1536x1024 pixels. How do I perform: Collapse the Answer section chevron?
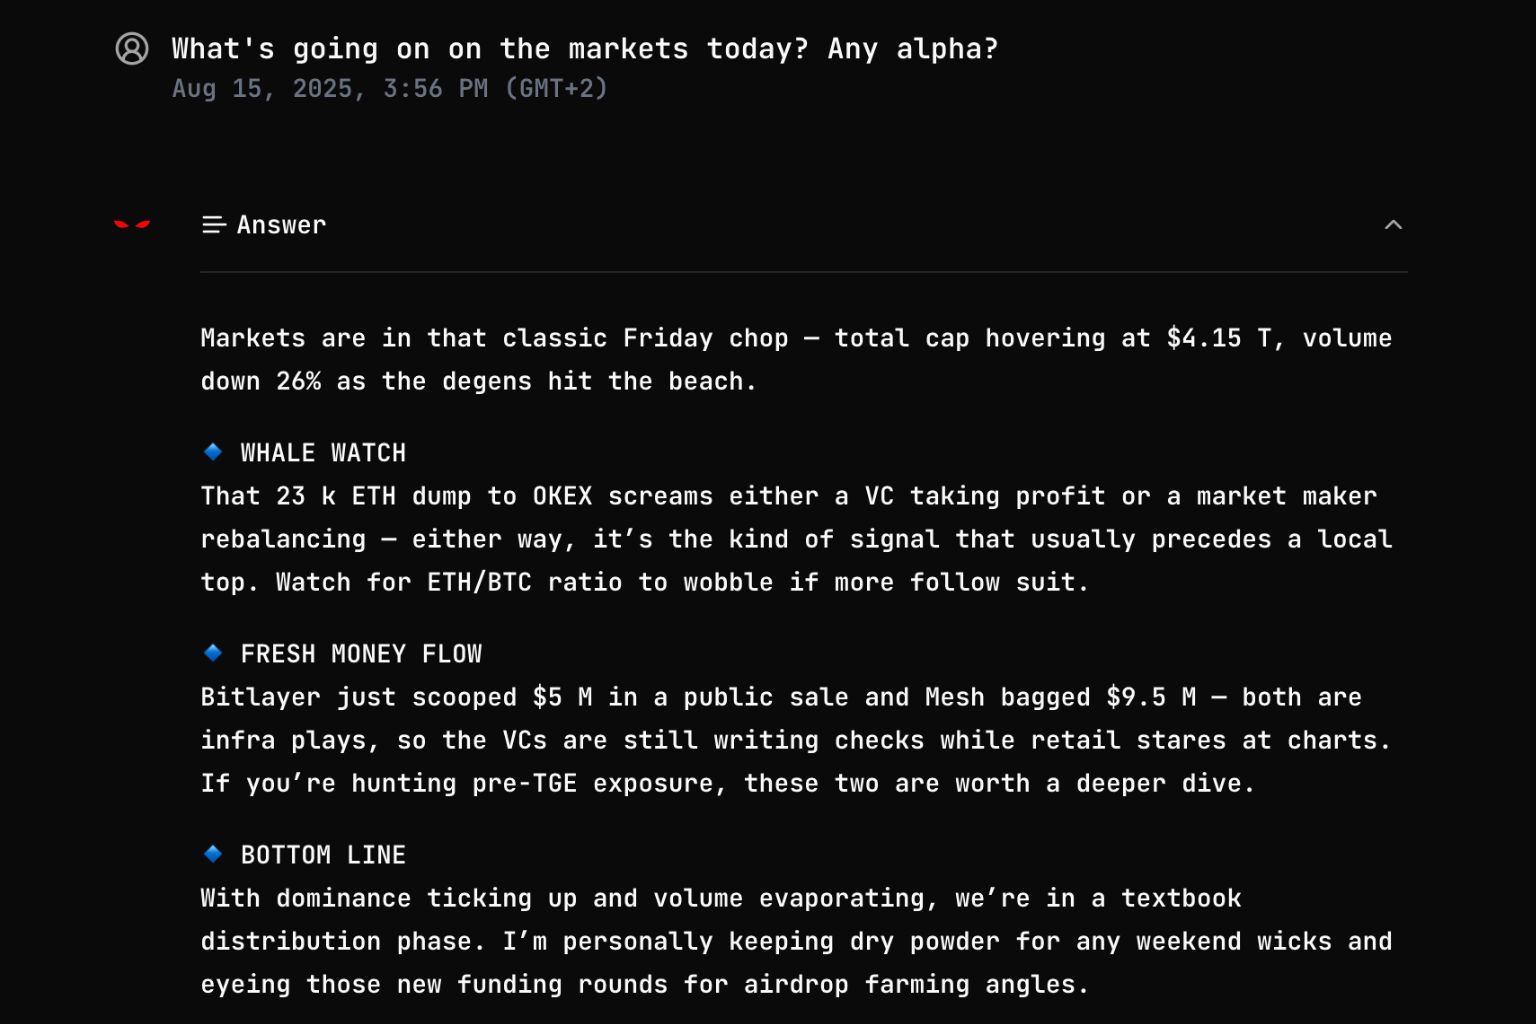(x=1393, y=225)
